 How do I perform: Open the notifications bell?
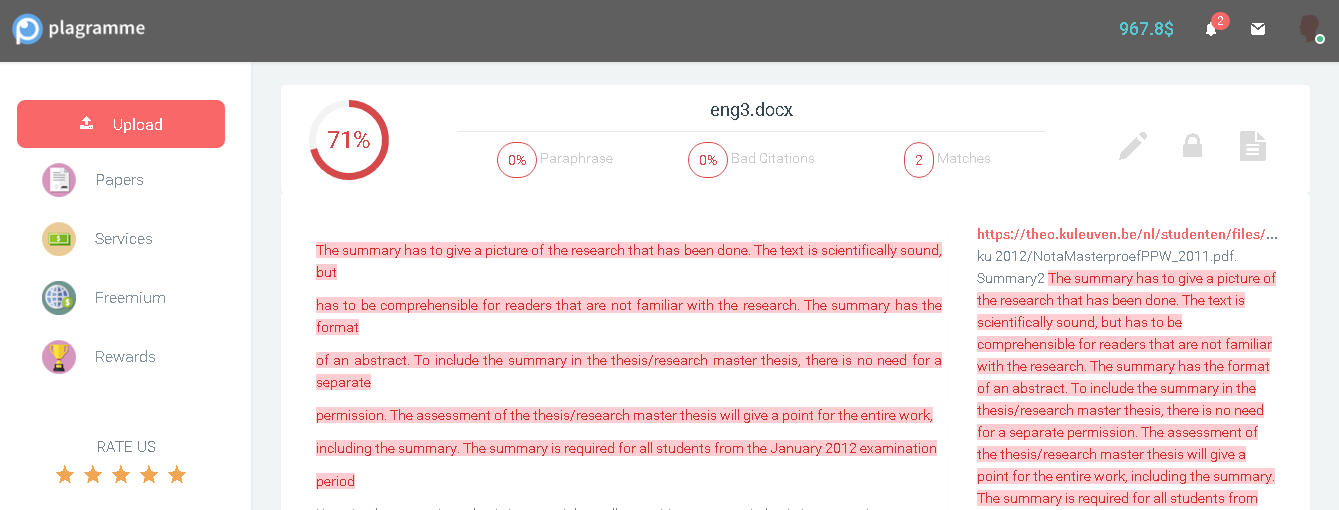[1211, 29]
